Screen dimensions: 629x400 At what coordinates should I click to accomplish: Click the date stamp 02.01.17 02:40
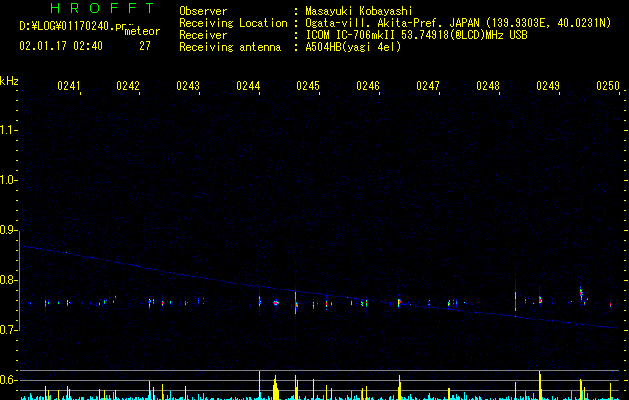pyautogui.click(x=61, y=46)
